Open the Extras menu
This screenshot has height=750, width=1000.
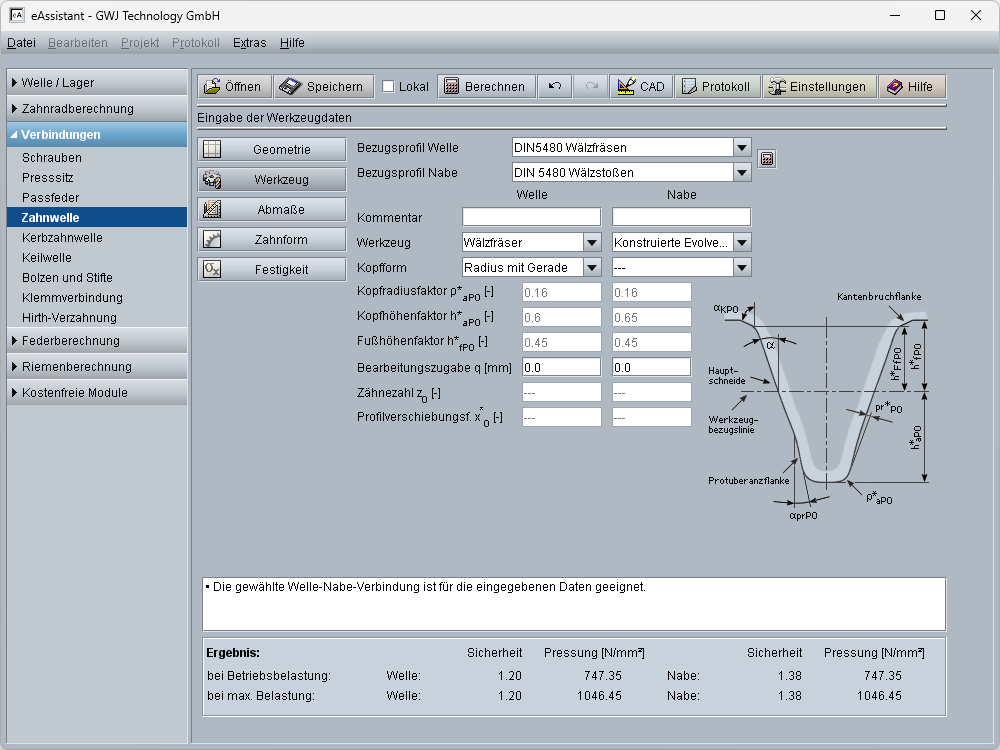pos(249,43)
